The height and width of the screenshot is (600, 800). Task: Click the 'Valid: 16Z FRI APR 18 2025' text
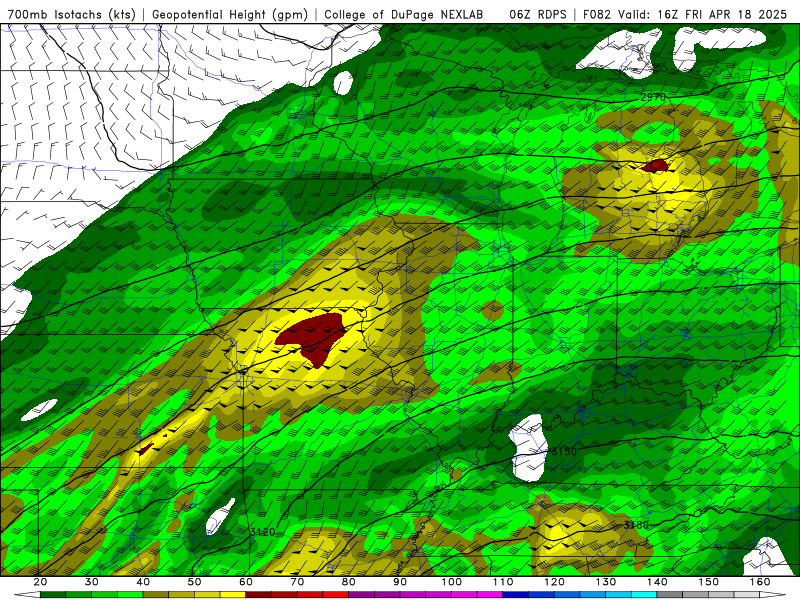click(703, 14)
